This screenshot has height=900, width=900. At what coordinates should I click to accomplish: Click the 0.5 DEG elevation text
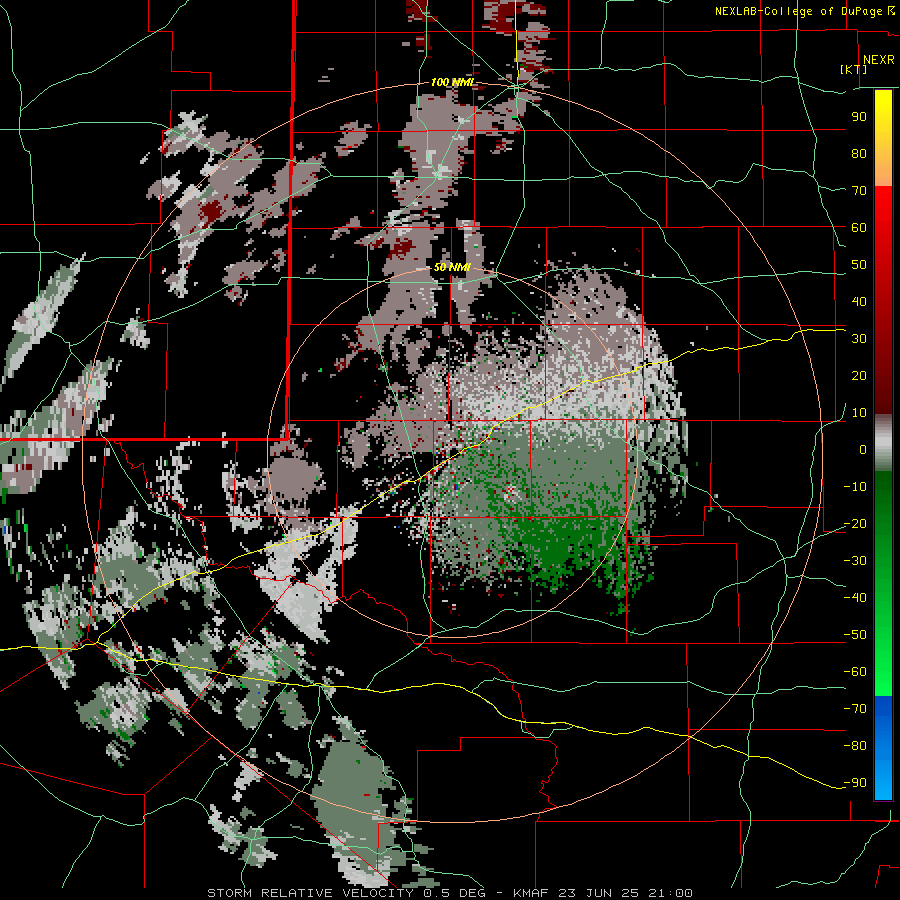(x=455, y=893)
